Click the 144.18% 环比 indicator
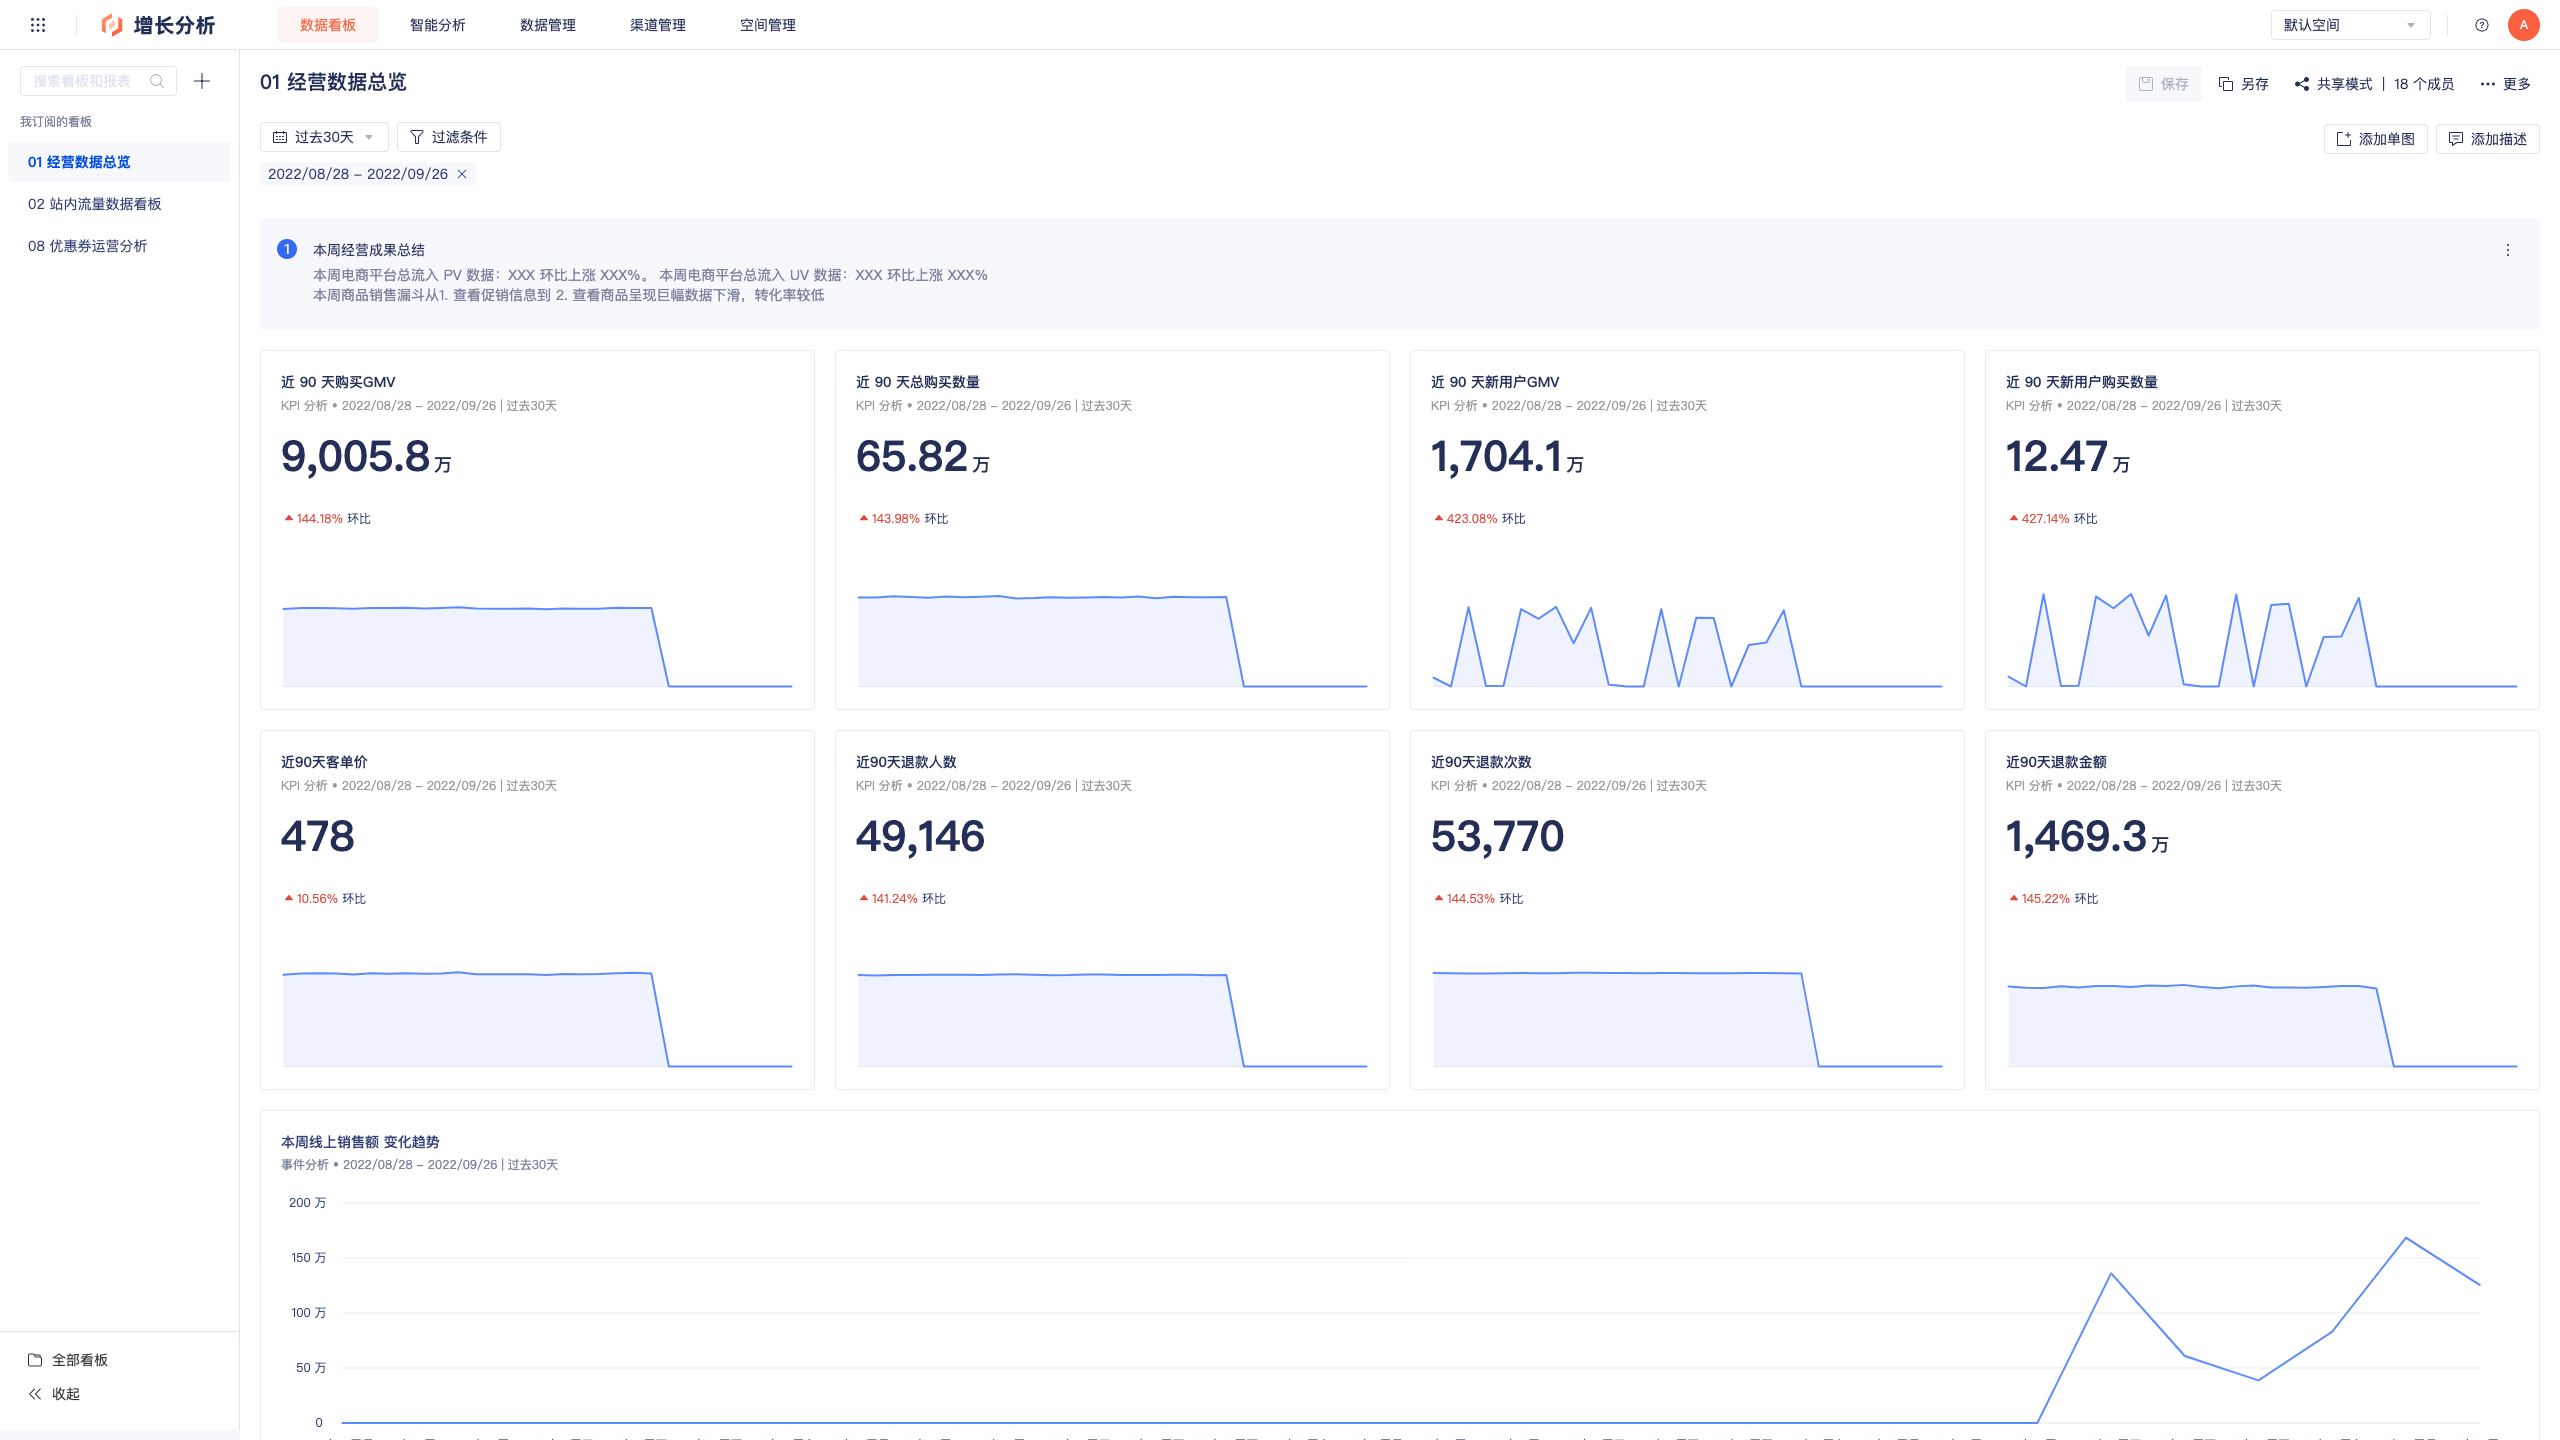2560x1440 pixels. click(328, 519)
